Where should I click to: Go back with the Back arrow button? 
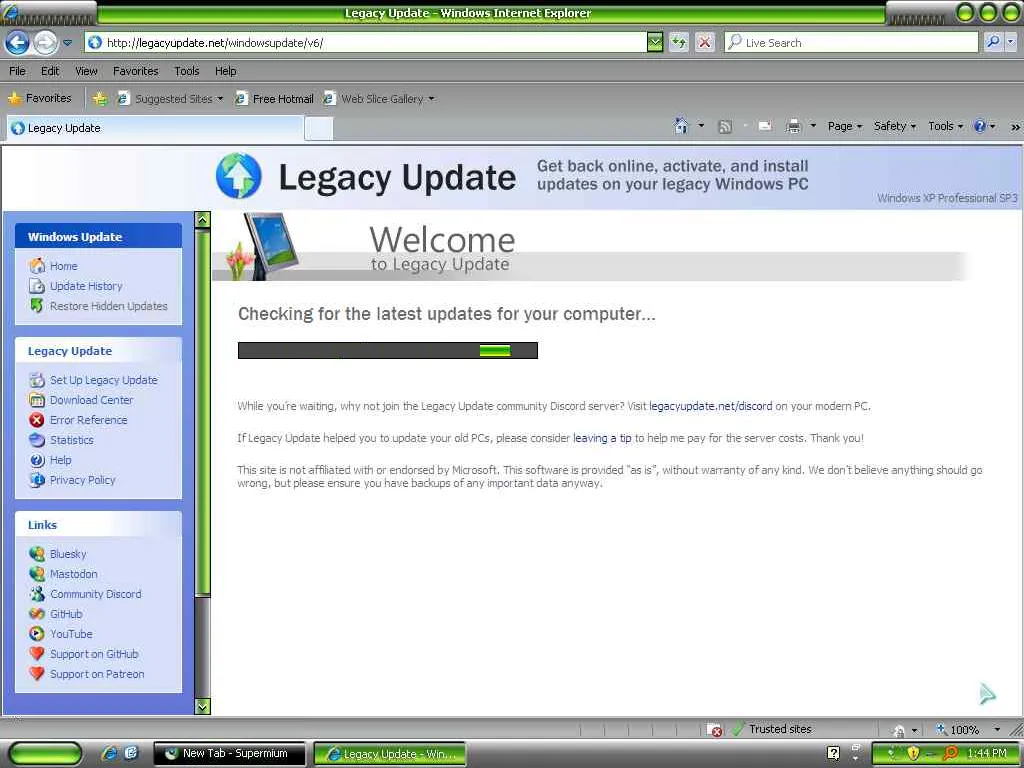coord(17,43)
